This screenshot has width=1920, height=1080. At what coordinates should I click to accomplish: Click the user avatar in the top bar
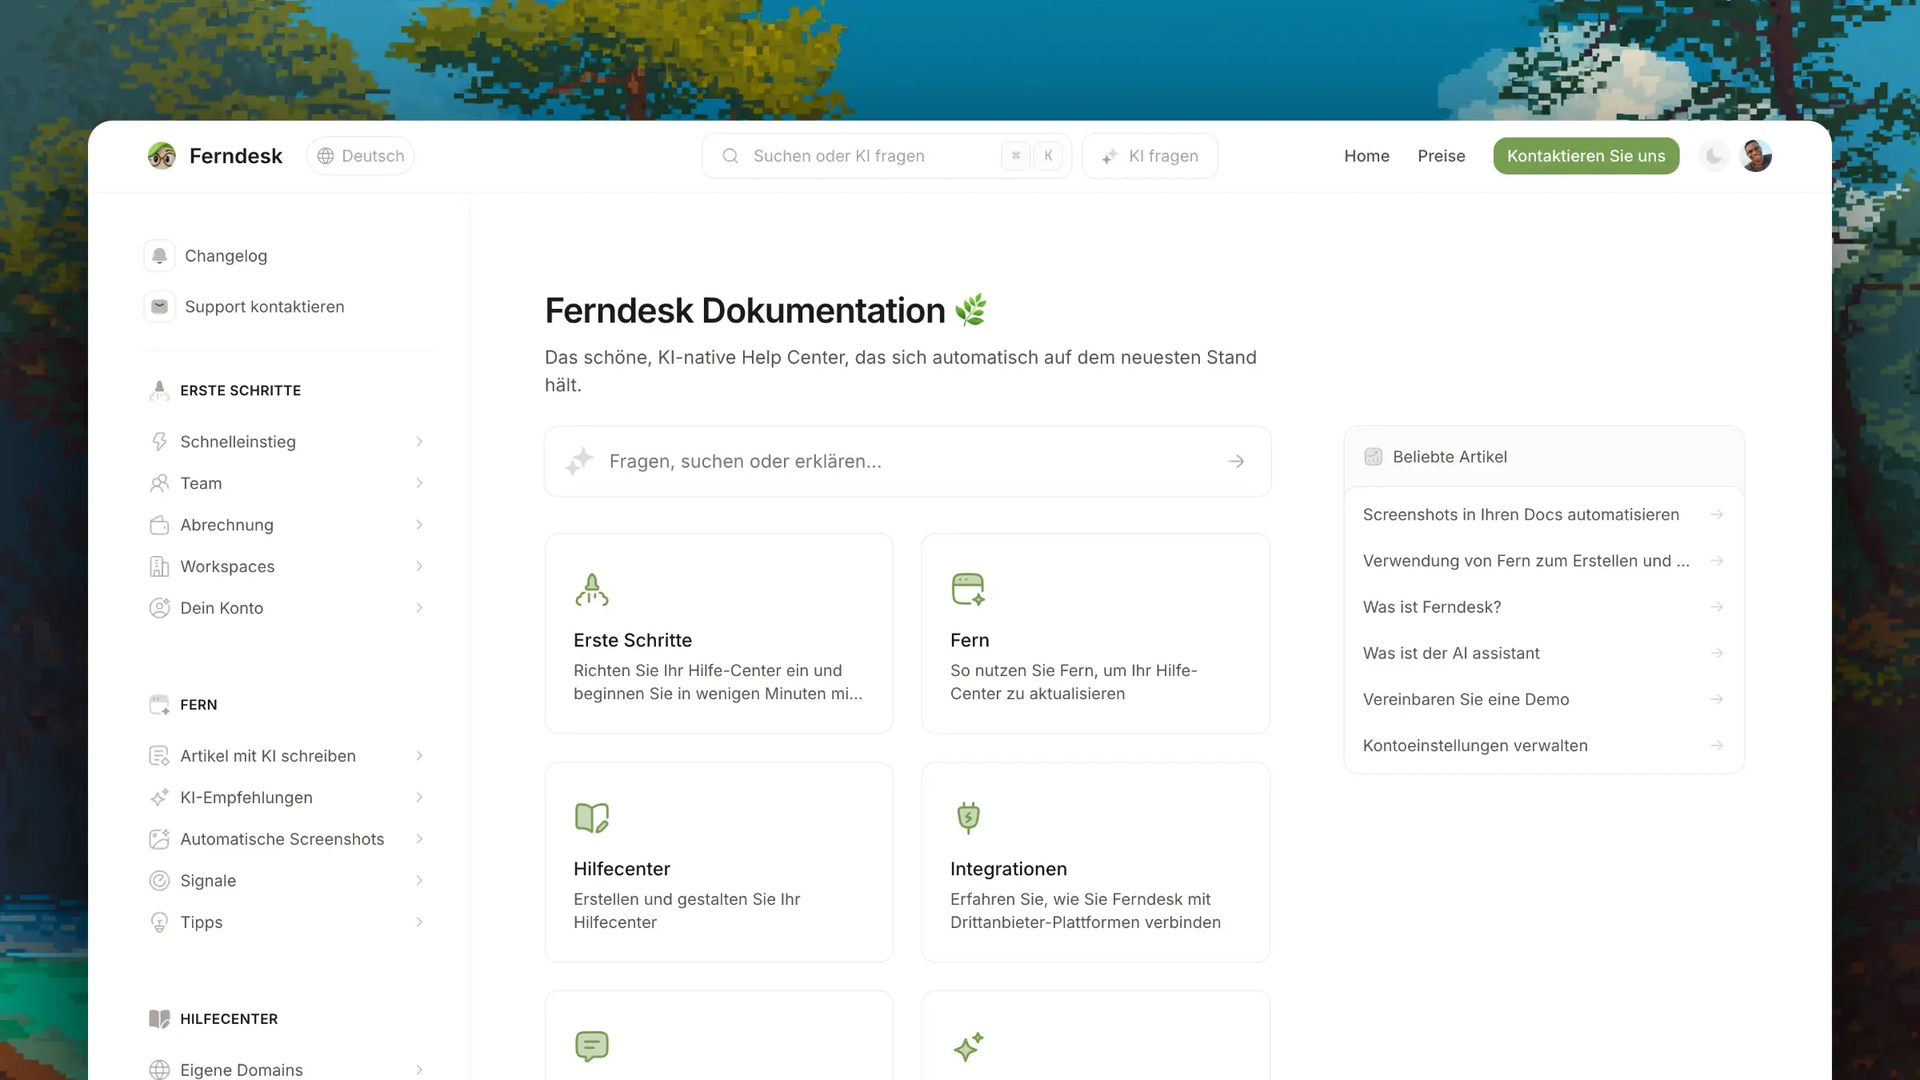pos(1756,155)
